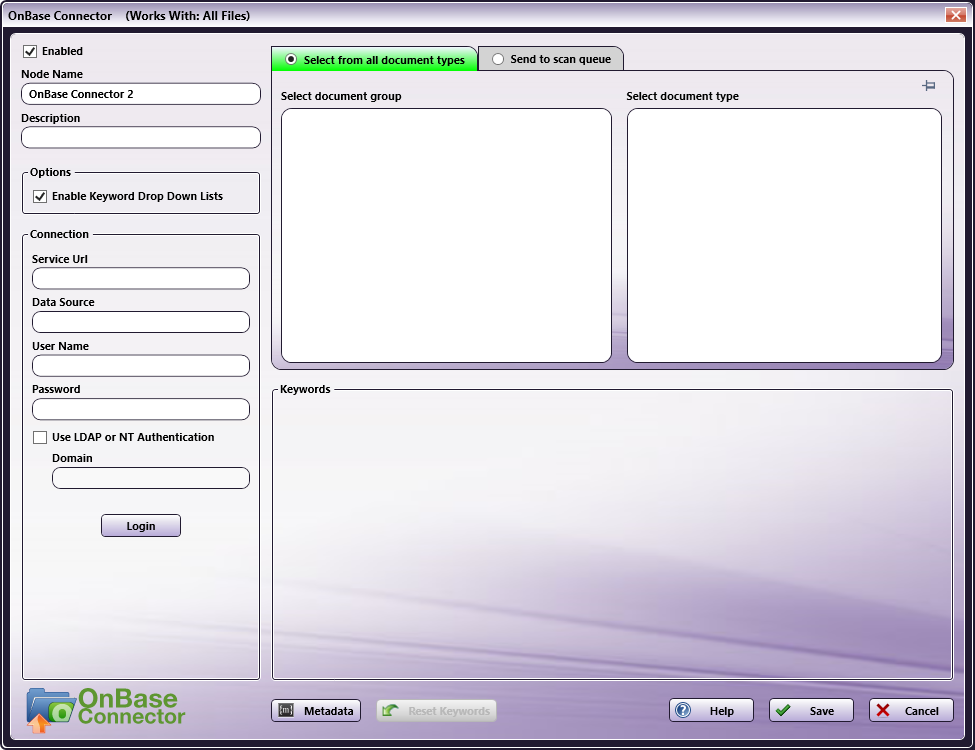Click the Password field

140,409
